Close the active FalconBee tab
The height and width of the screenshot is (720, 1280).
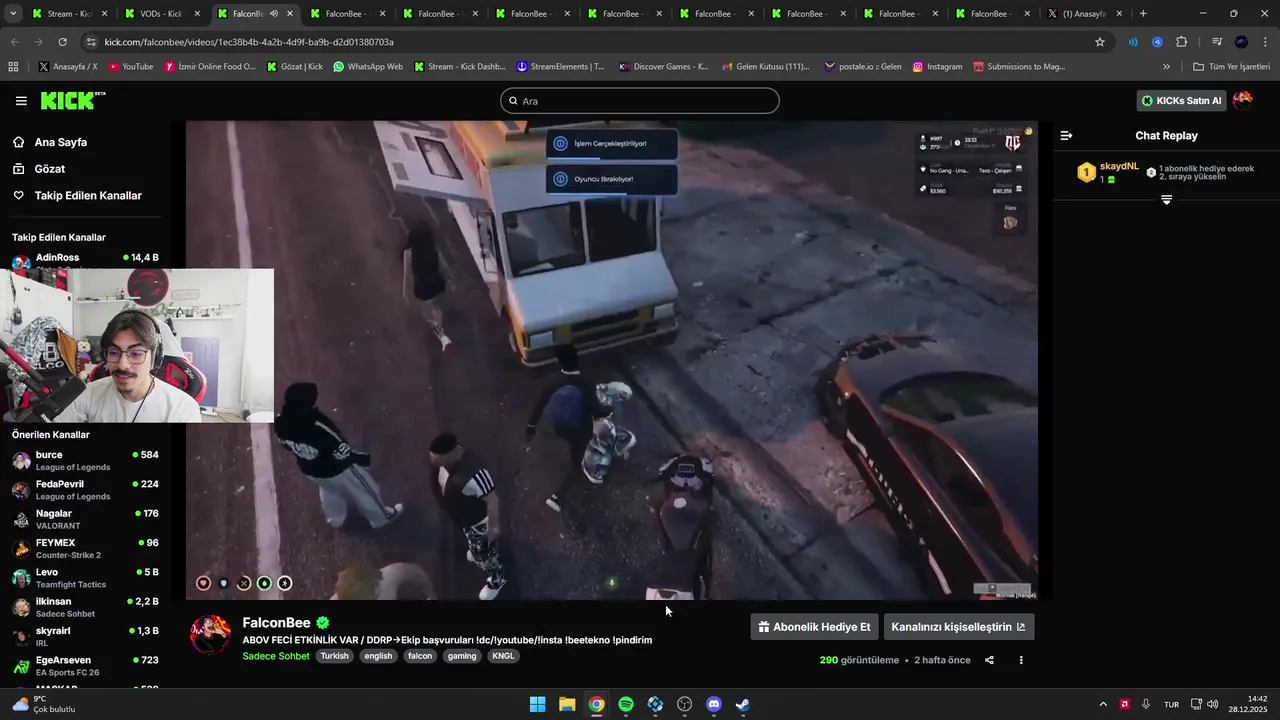[x=290, y=14]
